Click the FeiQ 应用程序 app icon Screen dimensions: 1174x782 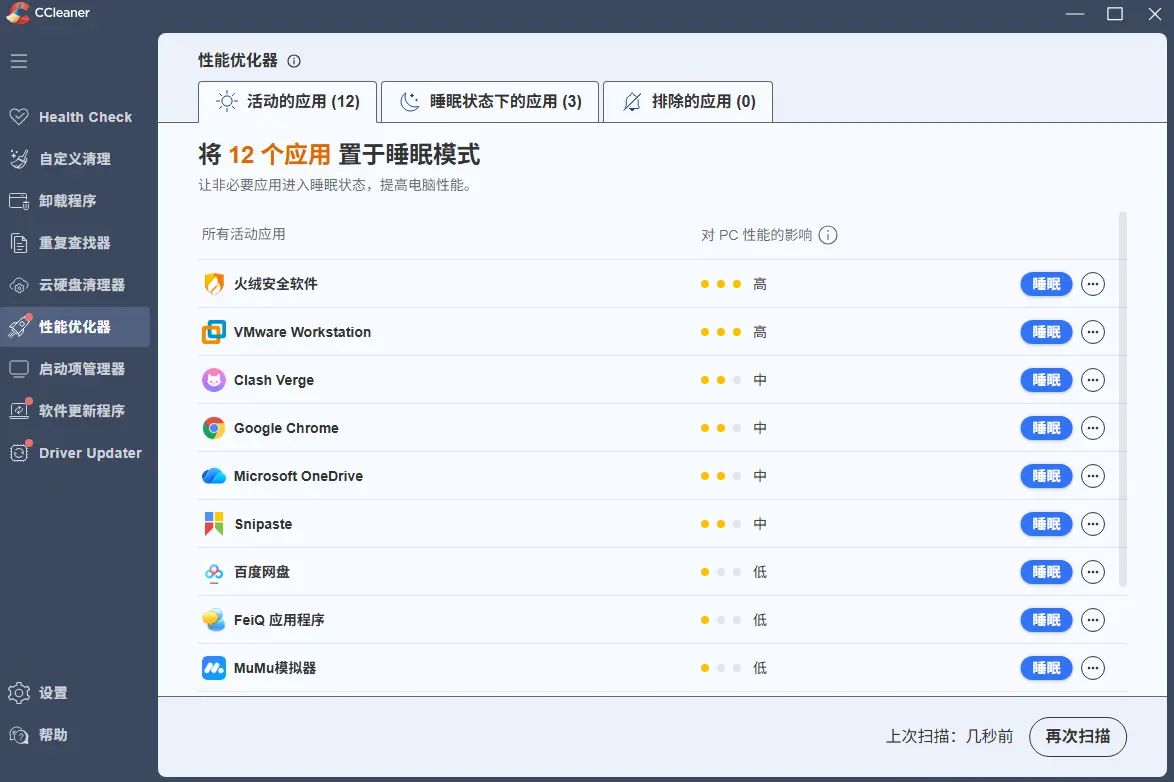[214, 619]
